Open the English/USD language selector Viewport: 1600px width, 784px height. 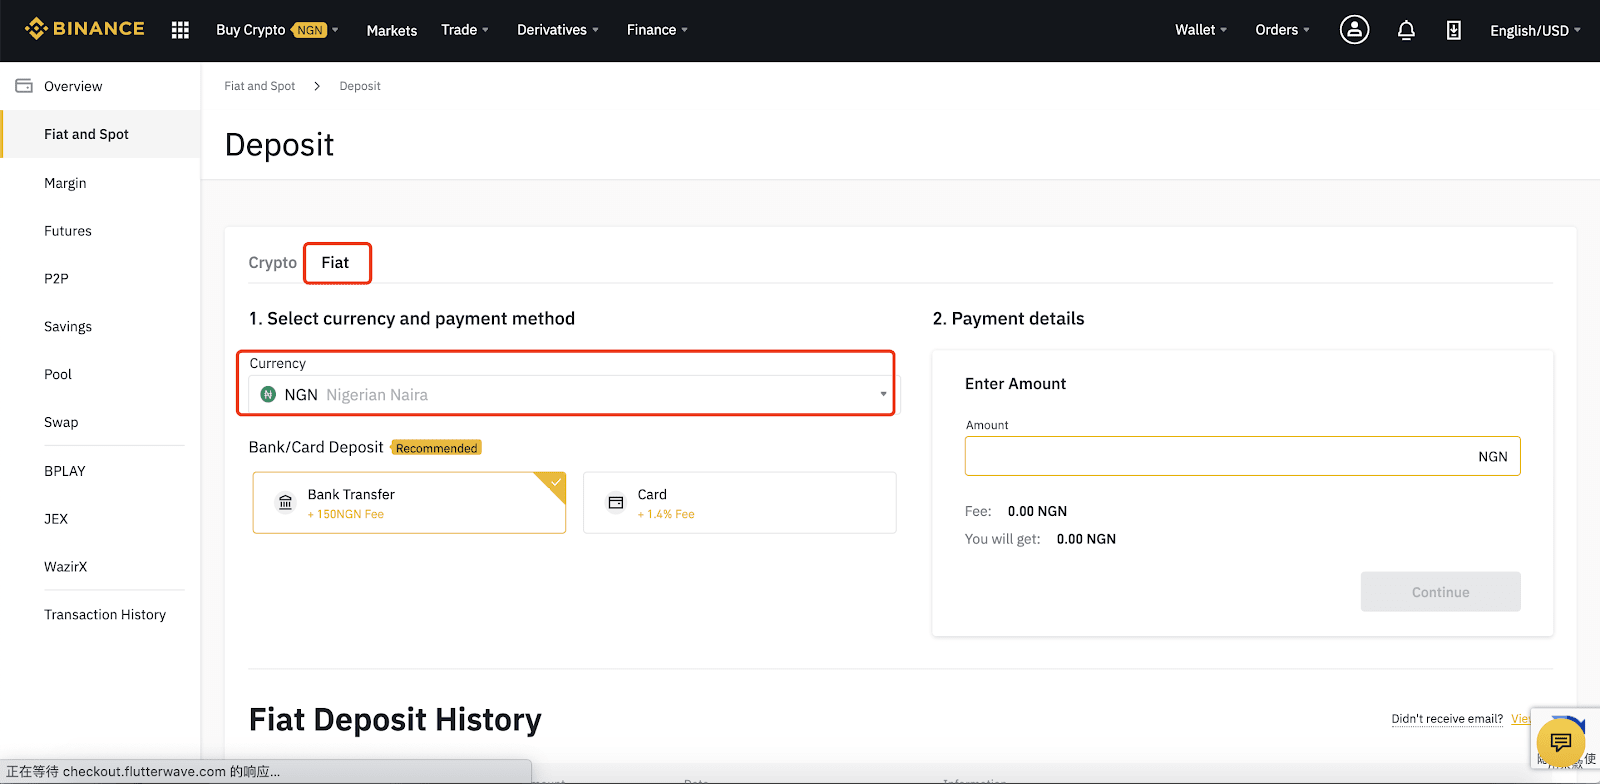1535,31
